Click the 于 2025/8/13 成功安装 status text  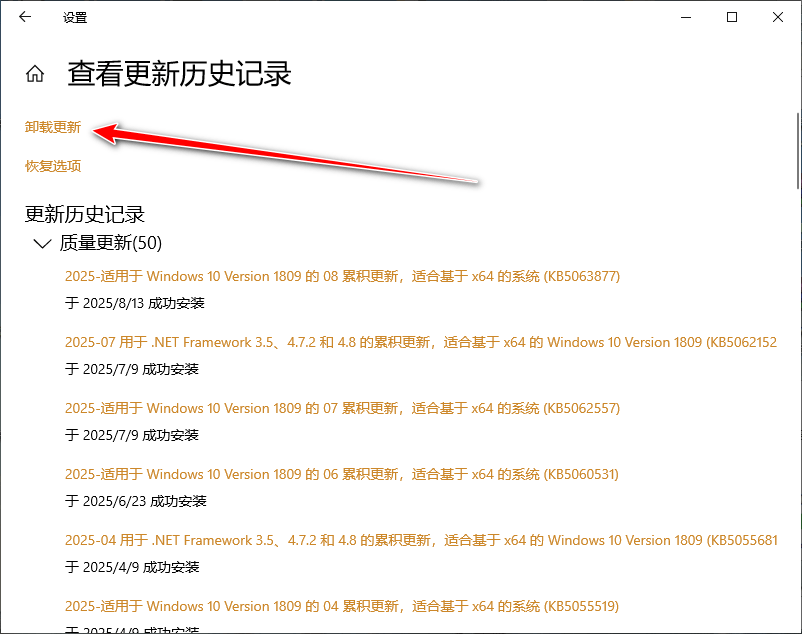pos(135,303)
